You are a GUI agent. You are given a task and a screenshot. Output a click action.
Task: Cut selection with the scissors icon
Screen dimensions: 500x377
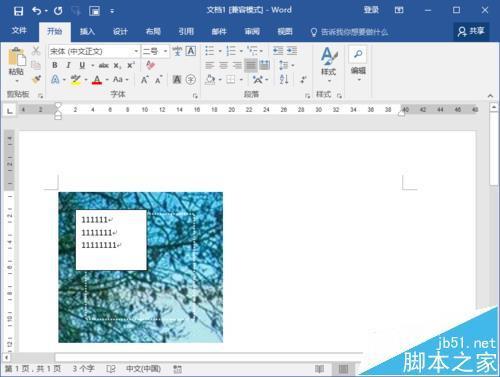(x=36, y=51)
